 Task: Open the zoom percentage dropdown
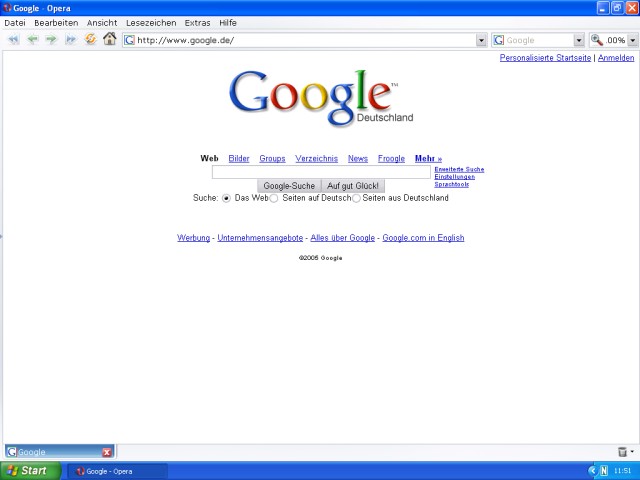633,40
